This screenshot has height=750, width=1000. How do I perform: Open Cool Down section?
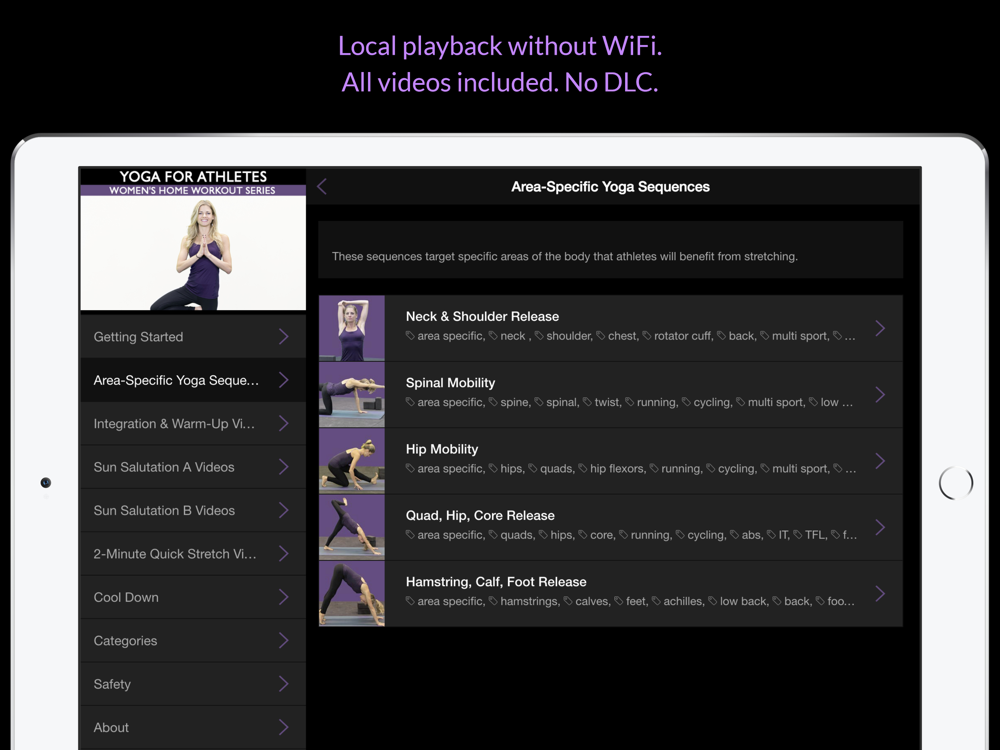[x=193, y=597]
